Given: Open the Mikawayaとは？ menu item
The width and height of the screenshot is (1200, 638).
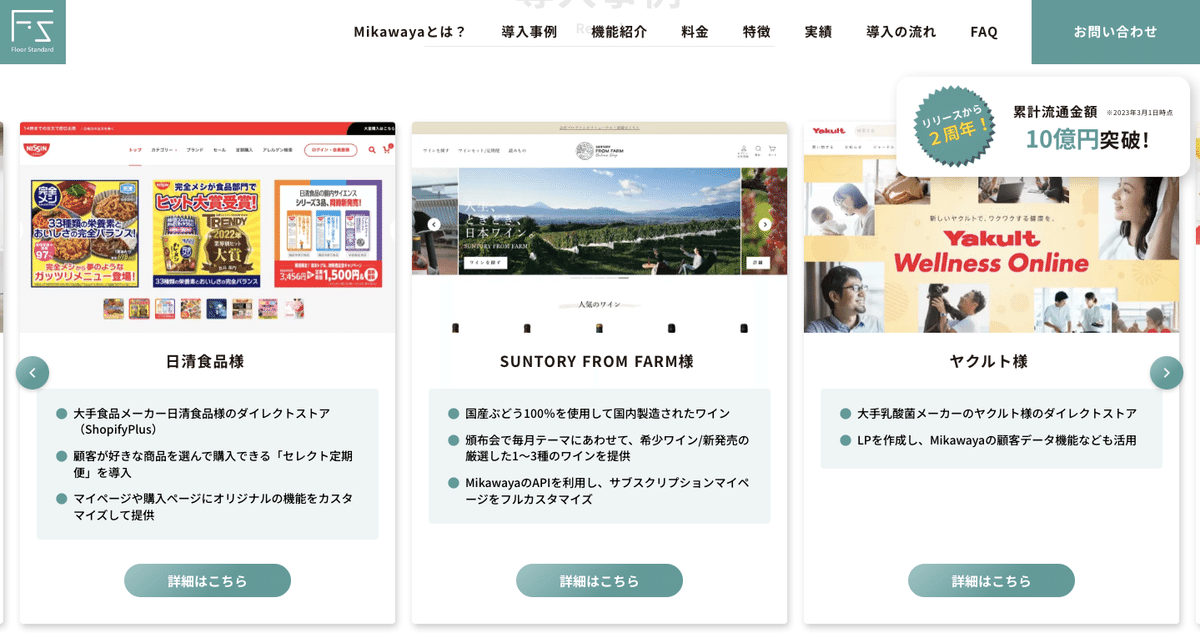Looking at the screenshot, I should [x=410, y=31].
